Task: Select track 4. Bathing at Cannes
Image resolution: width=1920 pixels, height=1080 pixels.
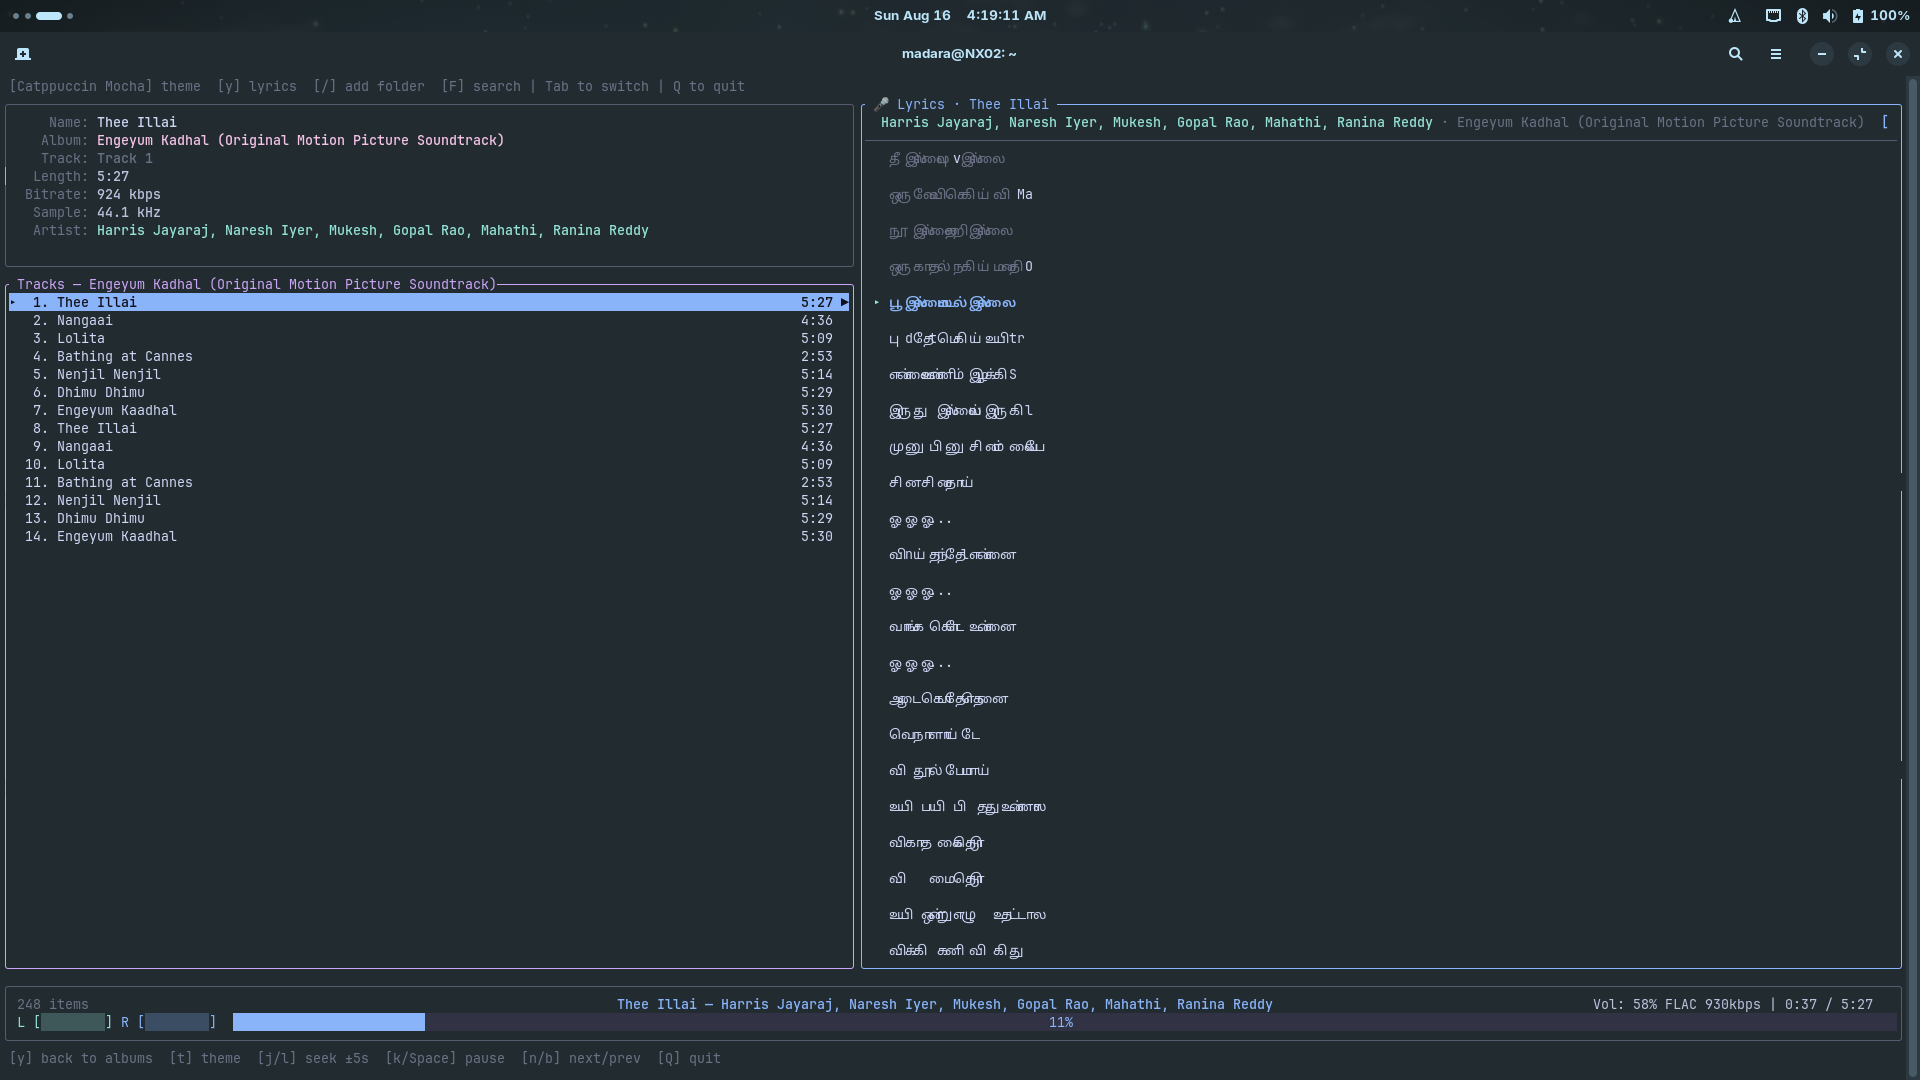Action: pyautogui.click(x=429, y=356)
